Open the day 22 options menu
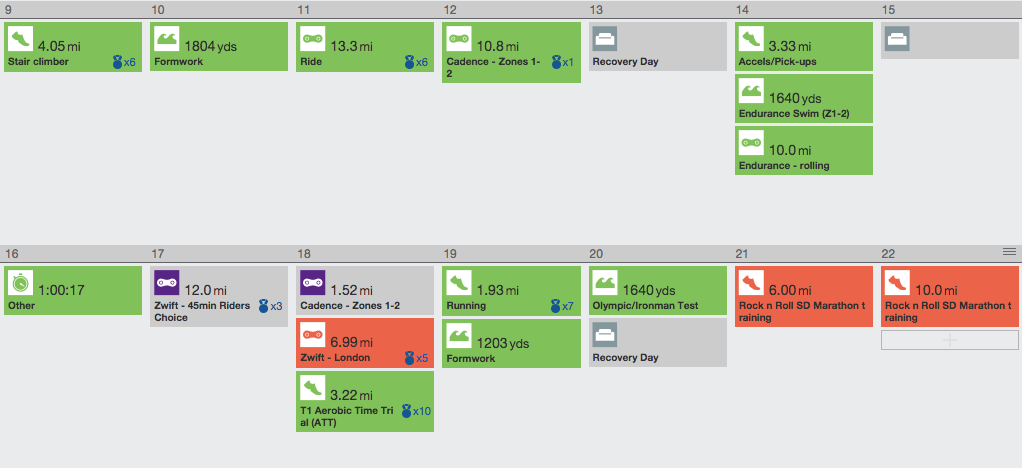Screen dimensions: 1022x468 [x=1009, y=252]
